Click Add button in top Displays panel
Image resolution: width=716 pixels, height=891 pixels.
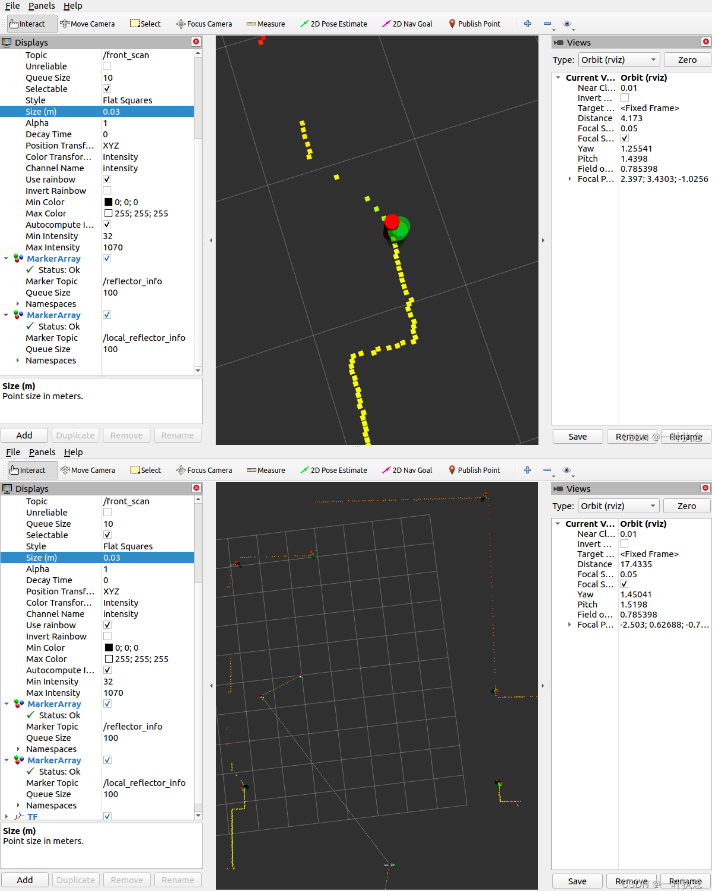(24, 435)
